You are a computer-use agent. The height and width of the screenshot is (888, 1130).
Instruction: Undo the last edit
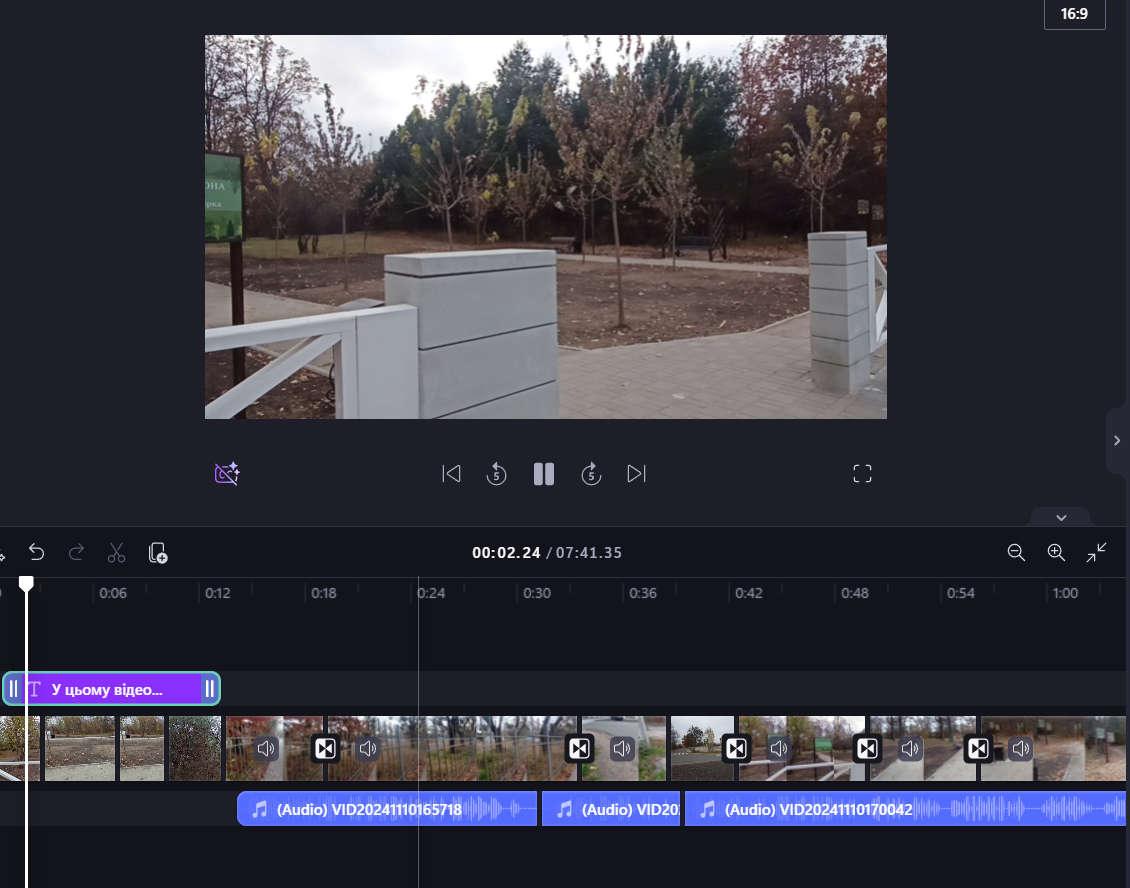[x=36, y=553]
